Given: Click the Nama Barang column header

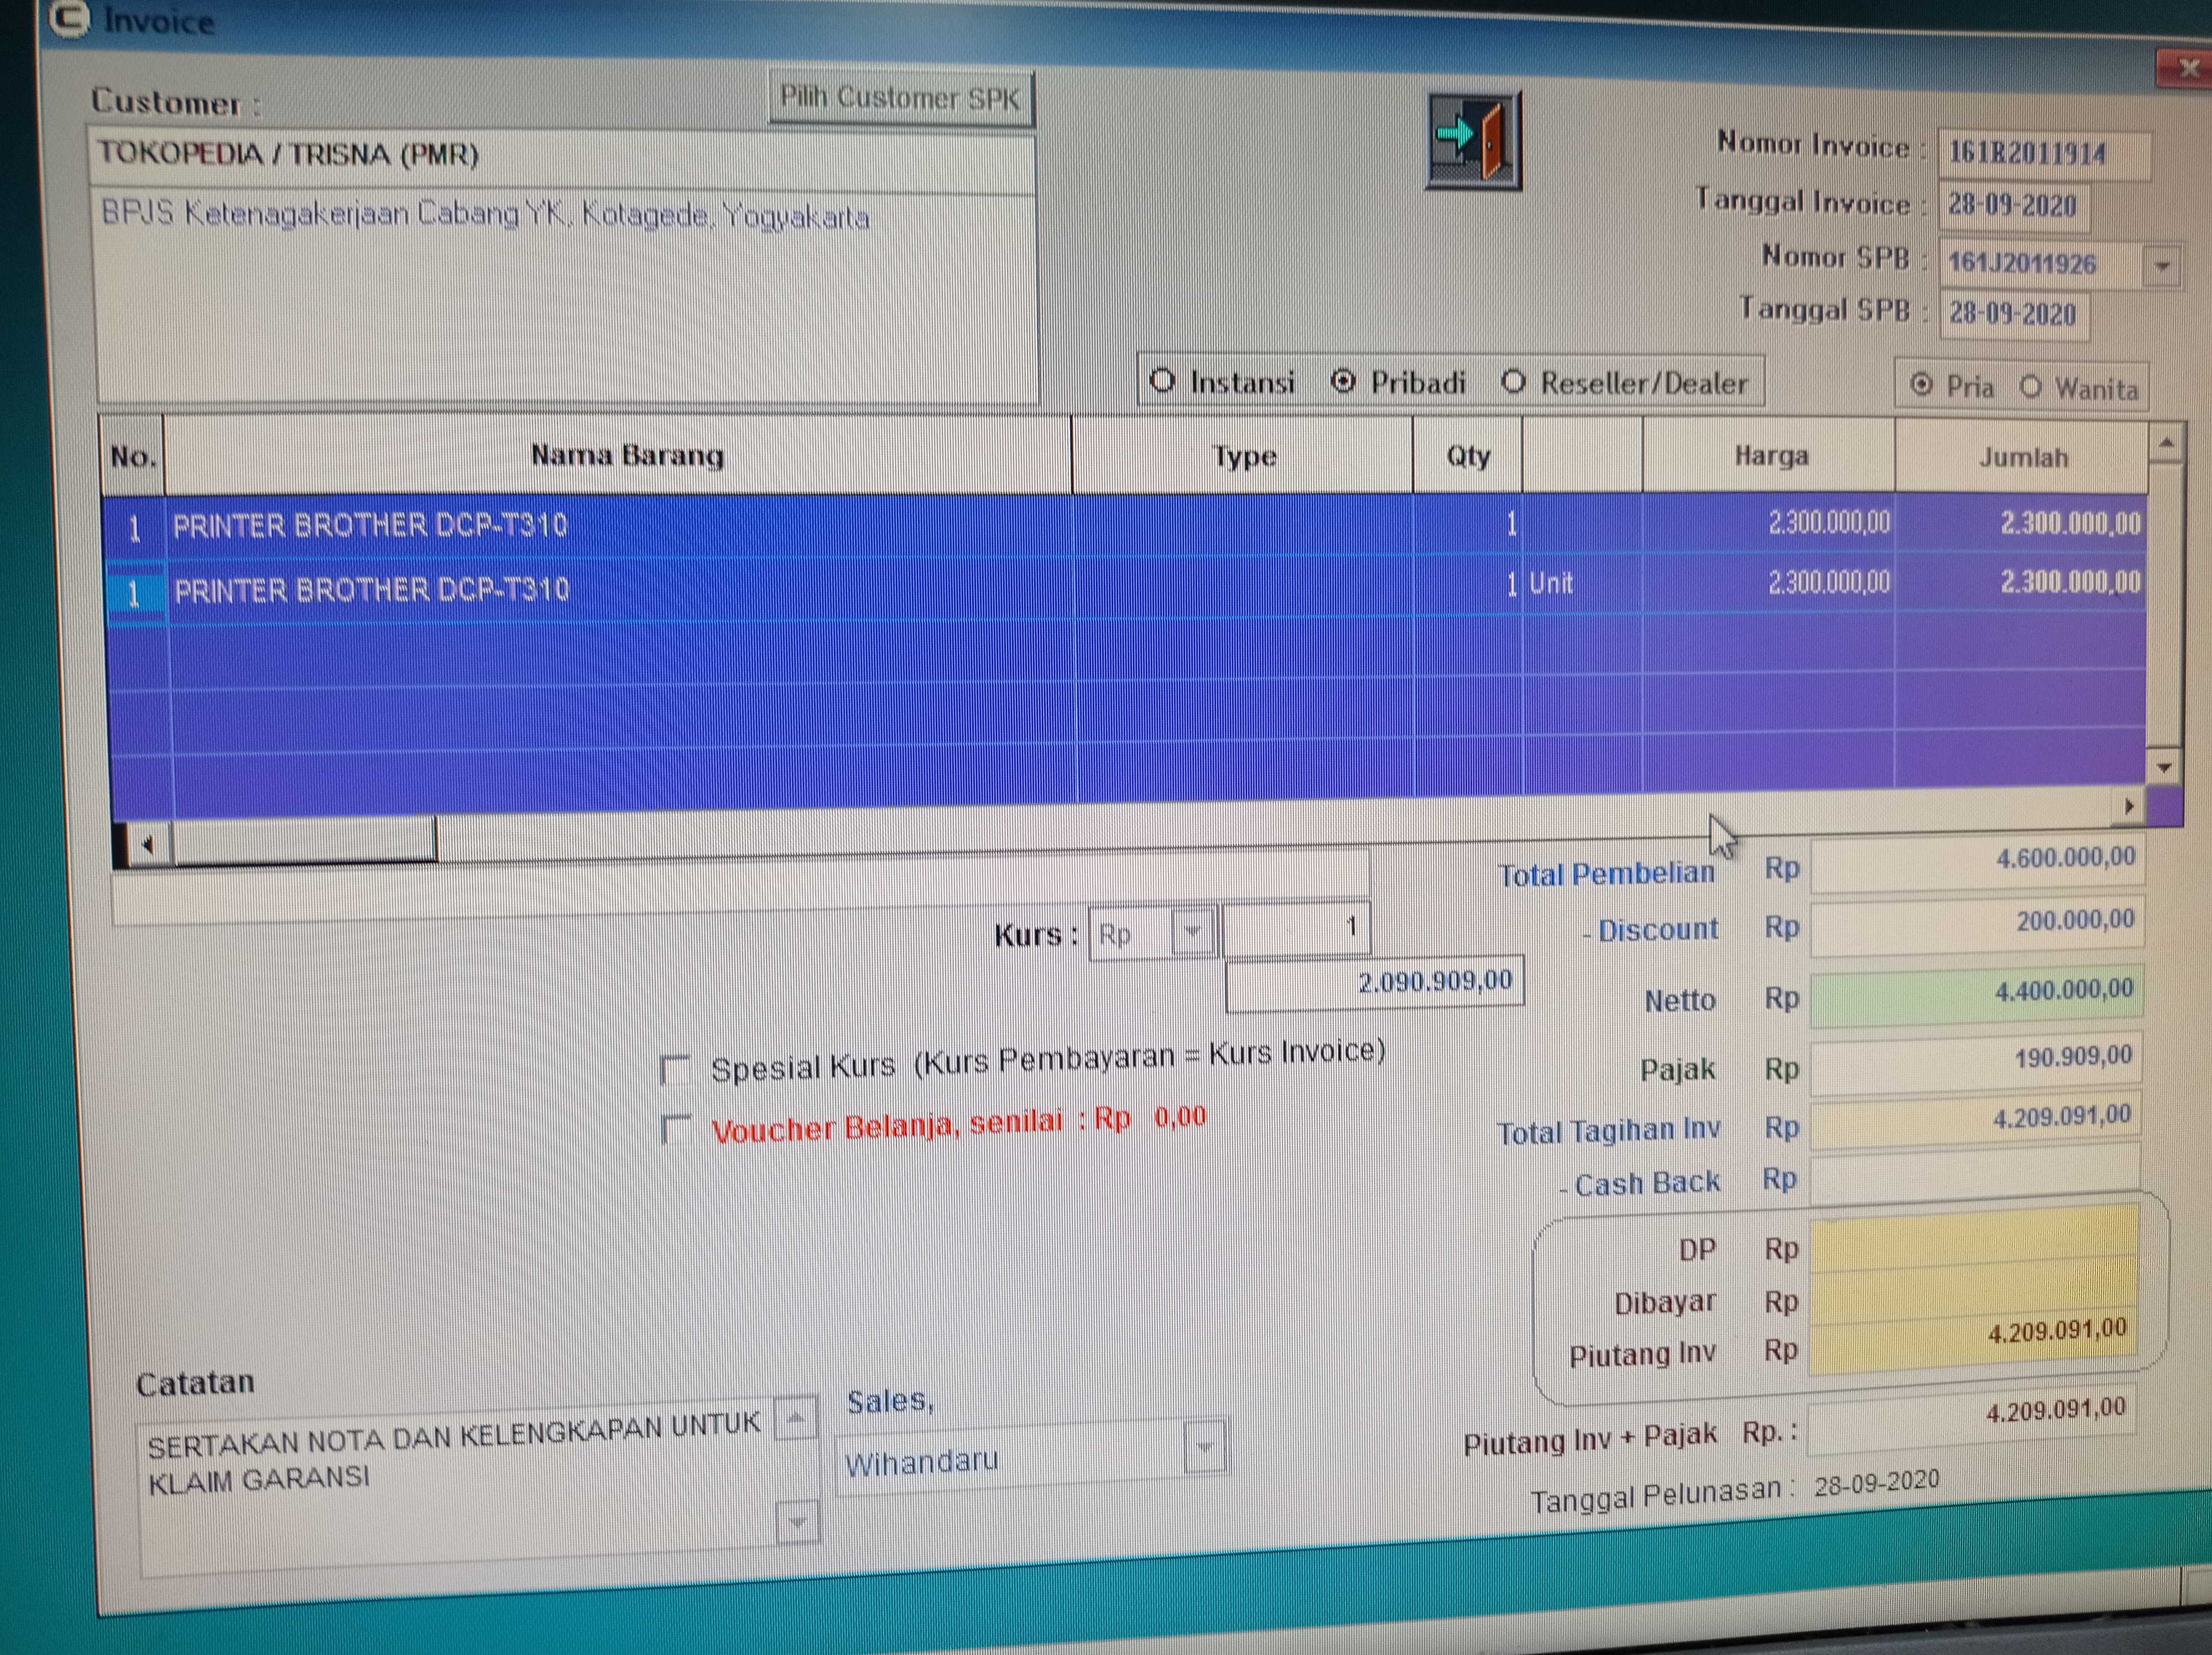Looking at the screenshot, I should pos(626,456).
